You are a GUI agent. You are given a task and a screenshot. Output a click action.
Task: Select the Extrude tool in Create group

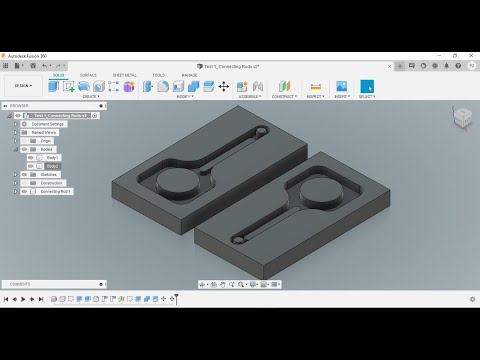pos(53,86)
